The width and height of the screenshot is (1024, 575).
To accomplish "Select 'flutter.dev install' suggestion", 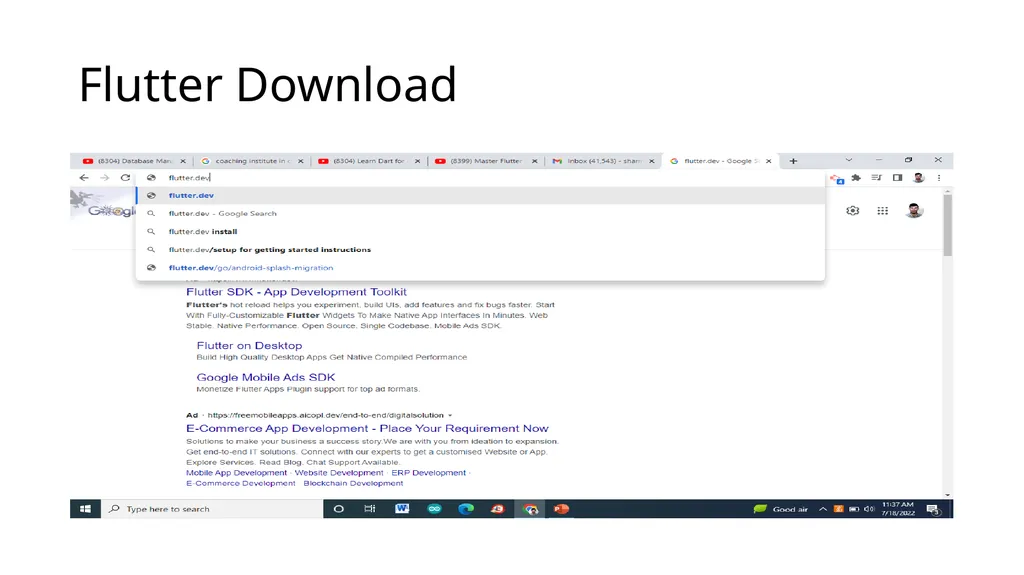I will pyautogui.click(x=481, y=231).
